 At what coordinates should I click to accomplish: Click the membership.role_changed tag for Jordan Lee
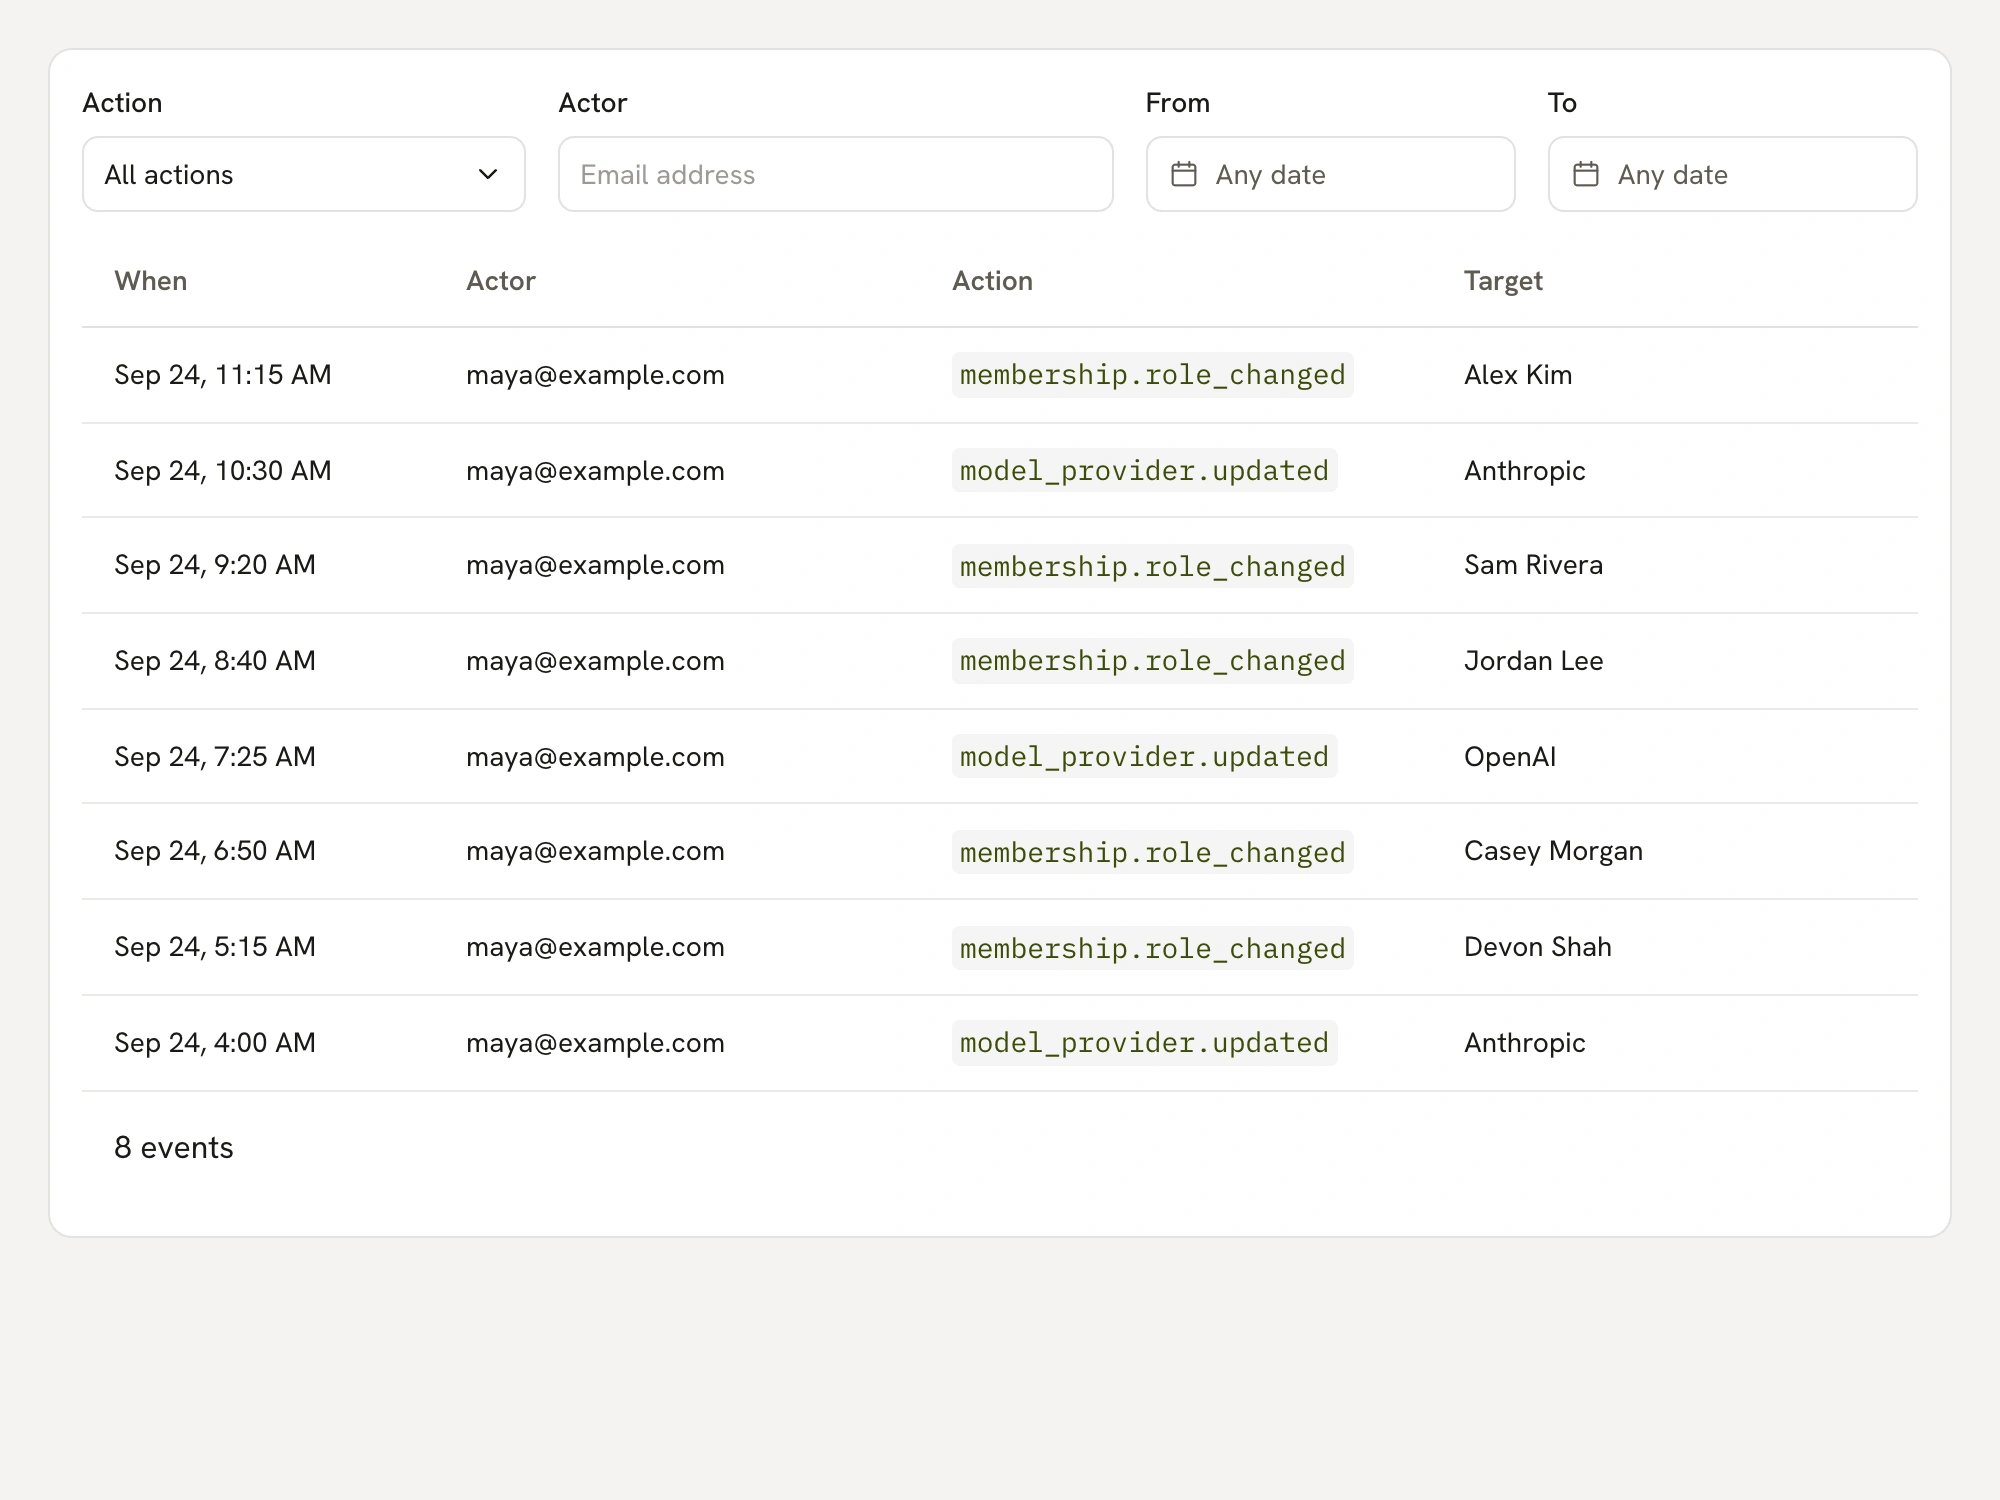(x=1153, y=661)
